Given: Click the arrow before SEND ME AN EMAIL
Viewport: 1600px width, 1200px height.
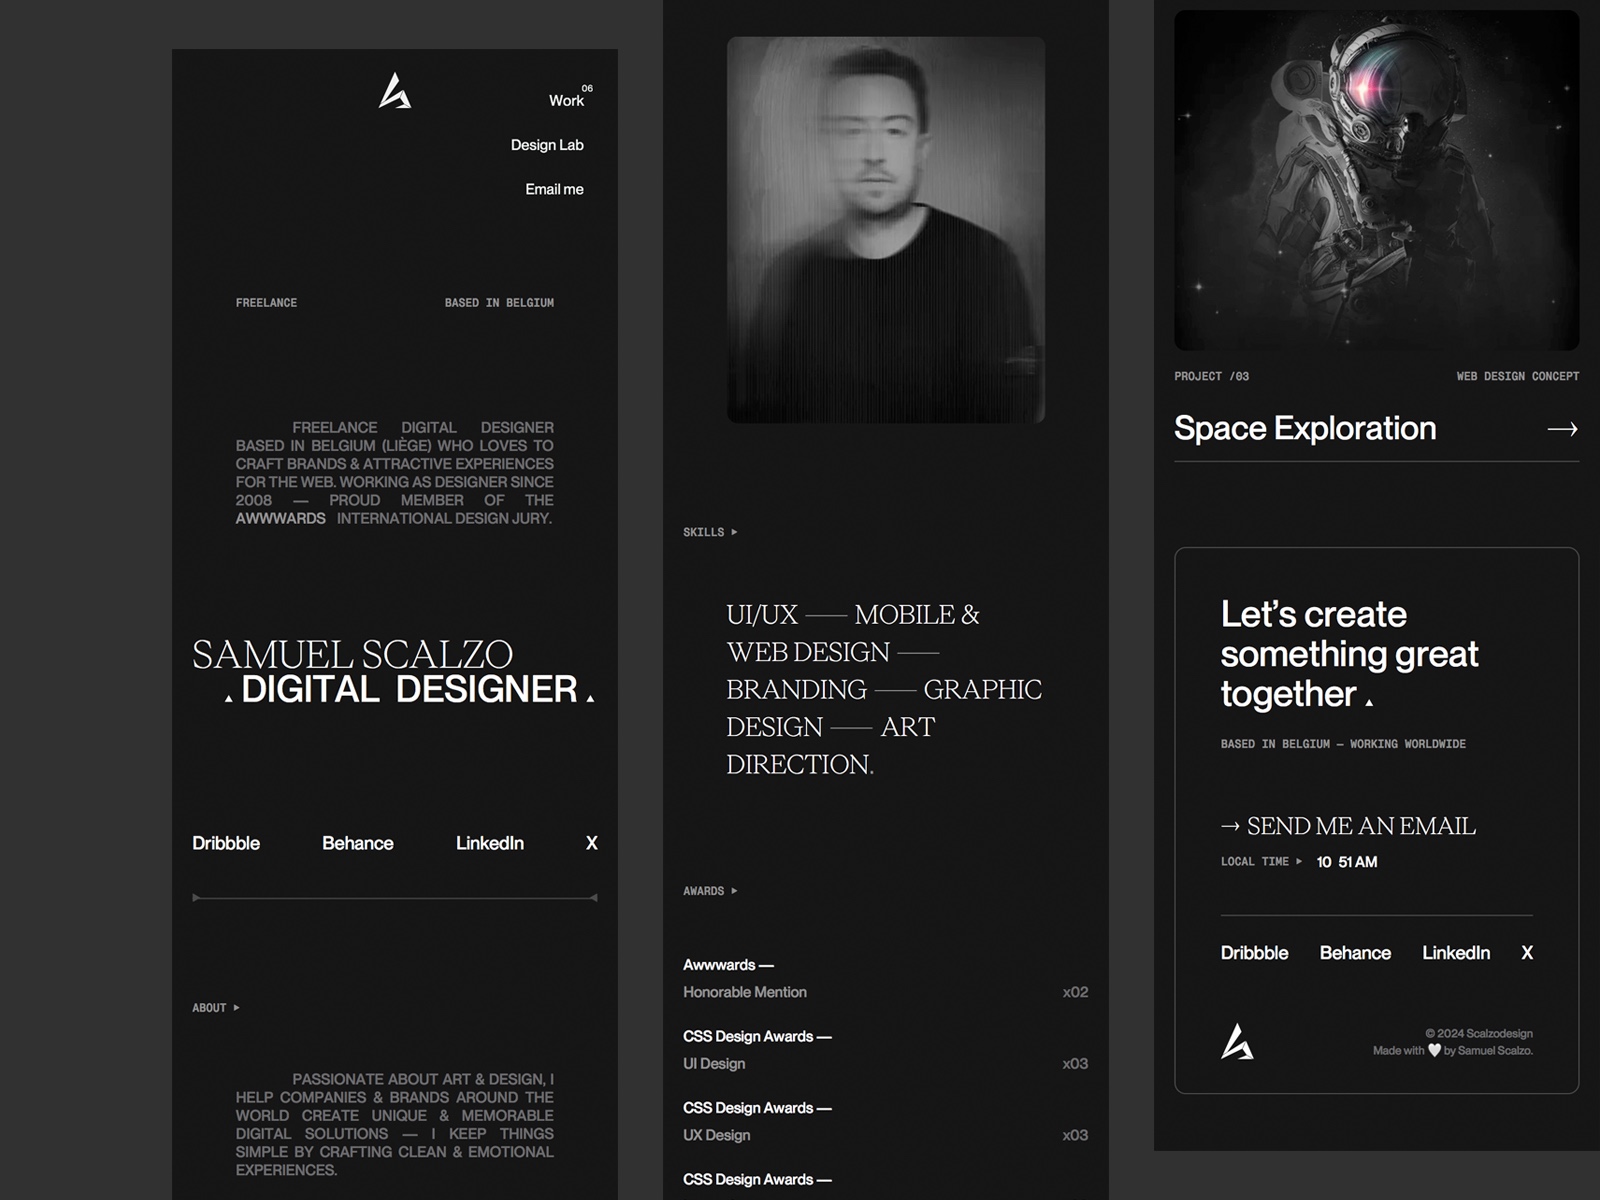Looking at the screenshot, I should pos(1231,826).
